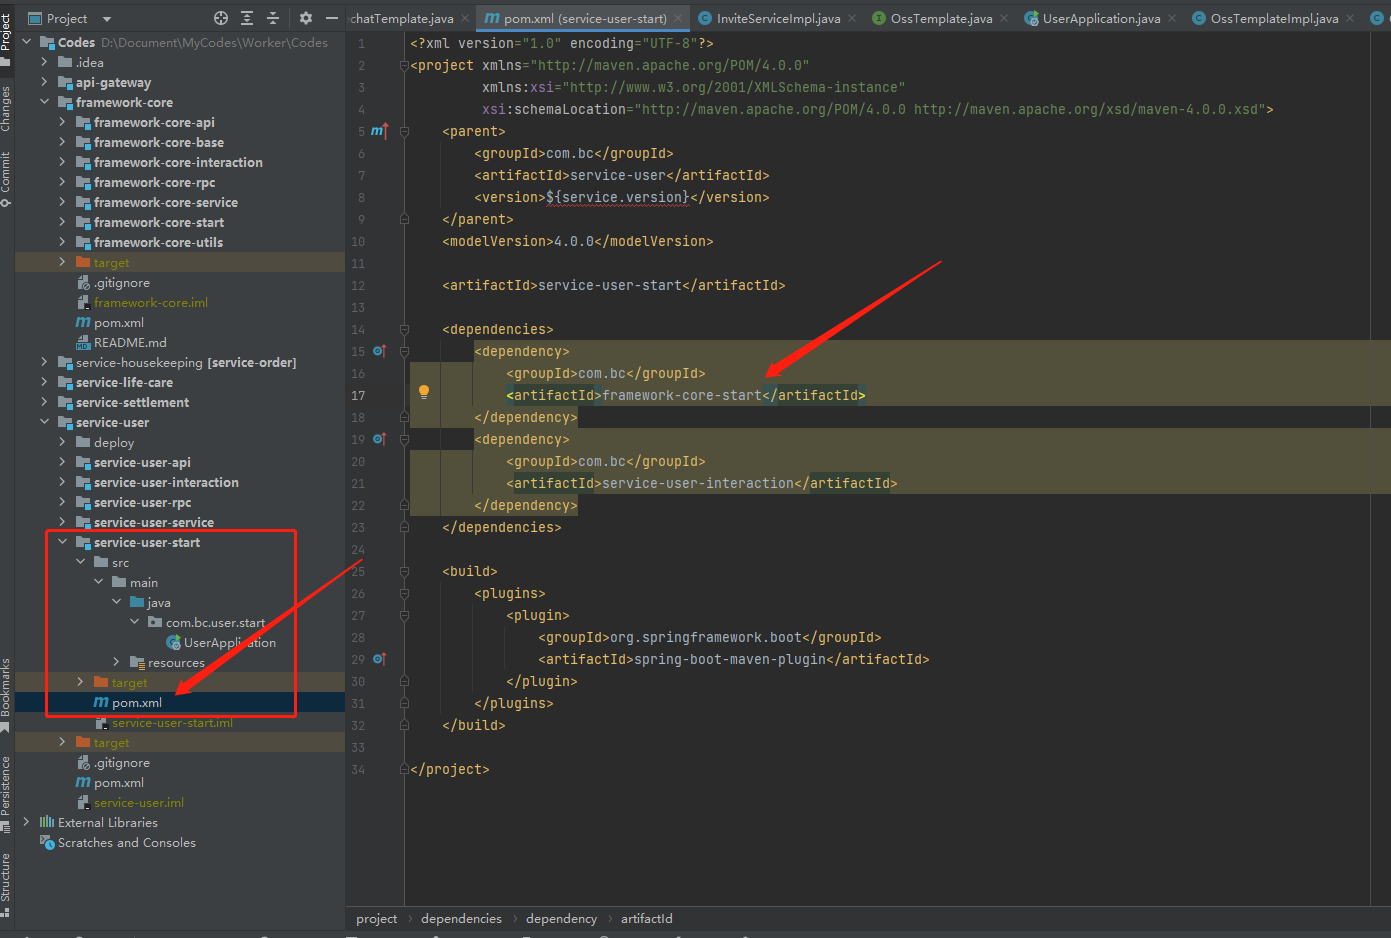
Task: Click spring-boot-maven-plugin text on line 29
Action: 730,659
